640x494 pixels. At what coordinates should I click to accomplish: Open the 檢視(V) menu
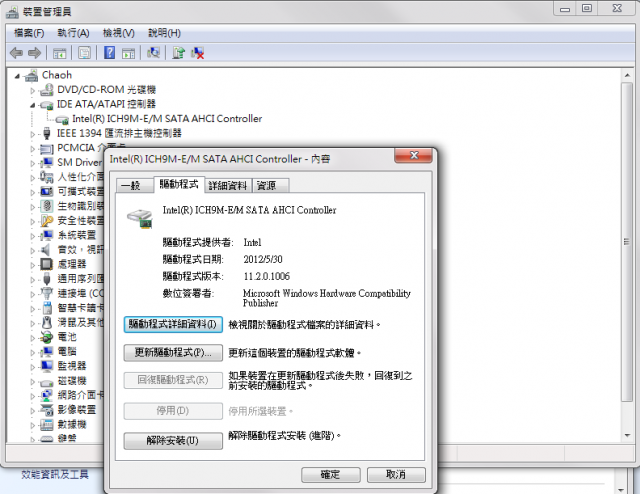point(118,33)
